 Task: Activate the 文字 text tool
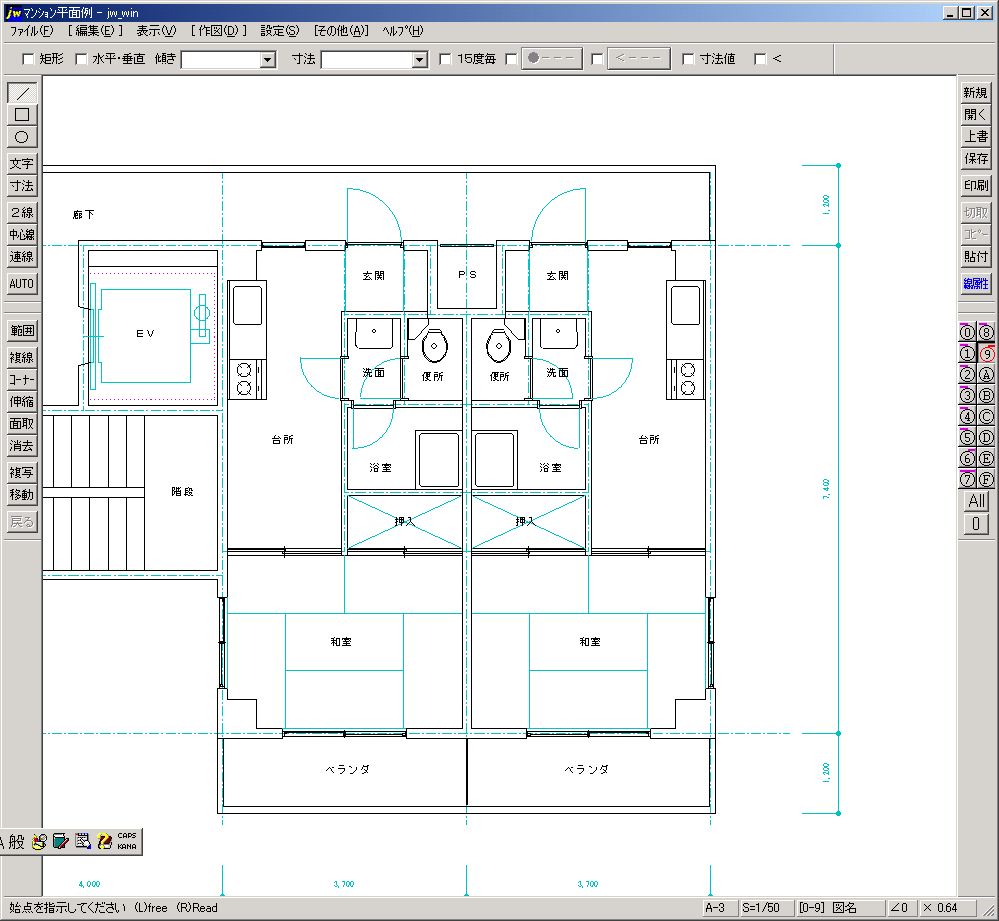click(x=22, y=163)
